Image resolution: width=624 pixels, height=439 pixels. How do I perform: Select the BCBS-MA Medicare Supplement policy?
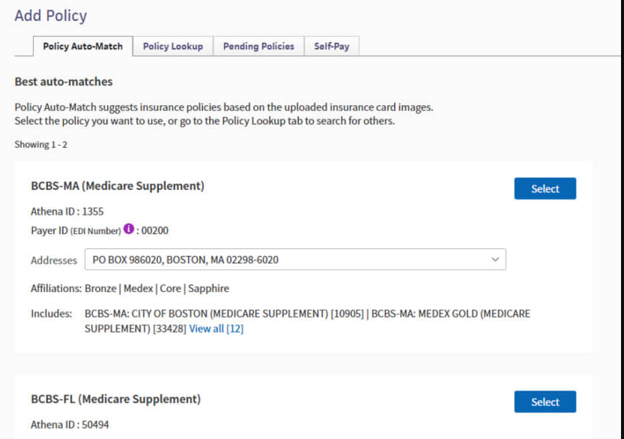click(x=545, y=189)
